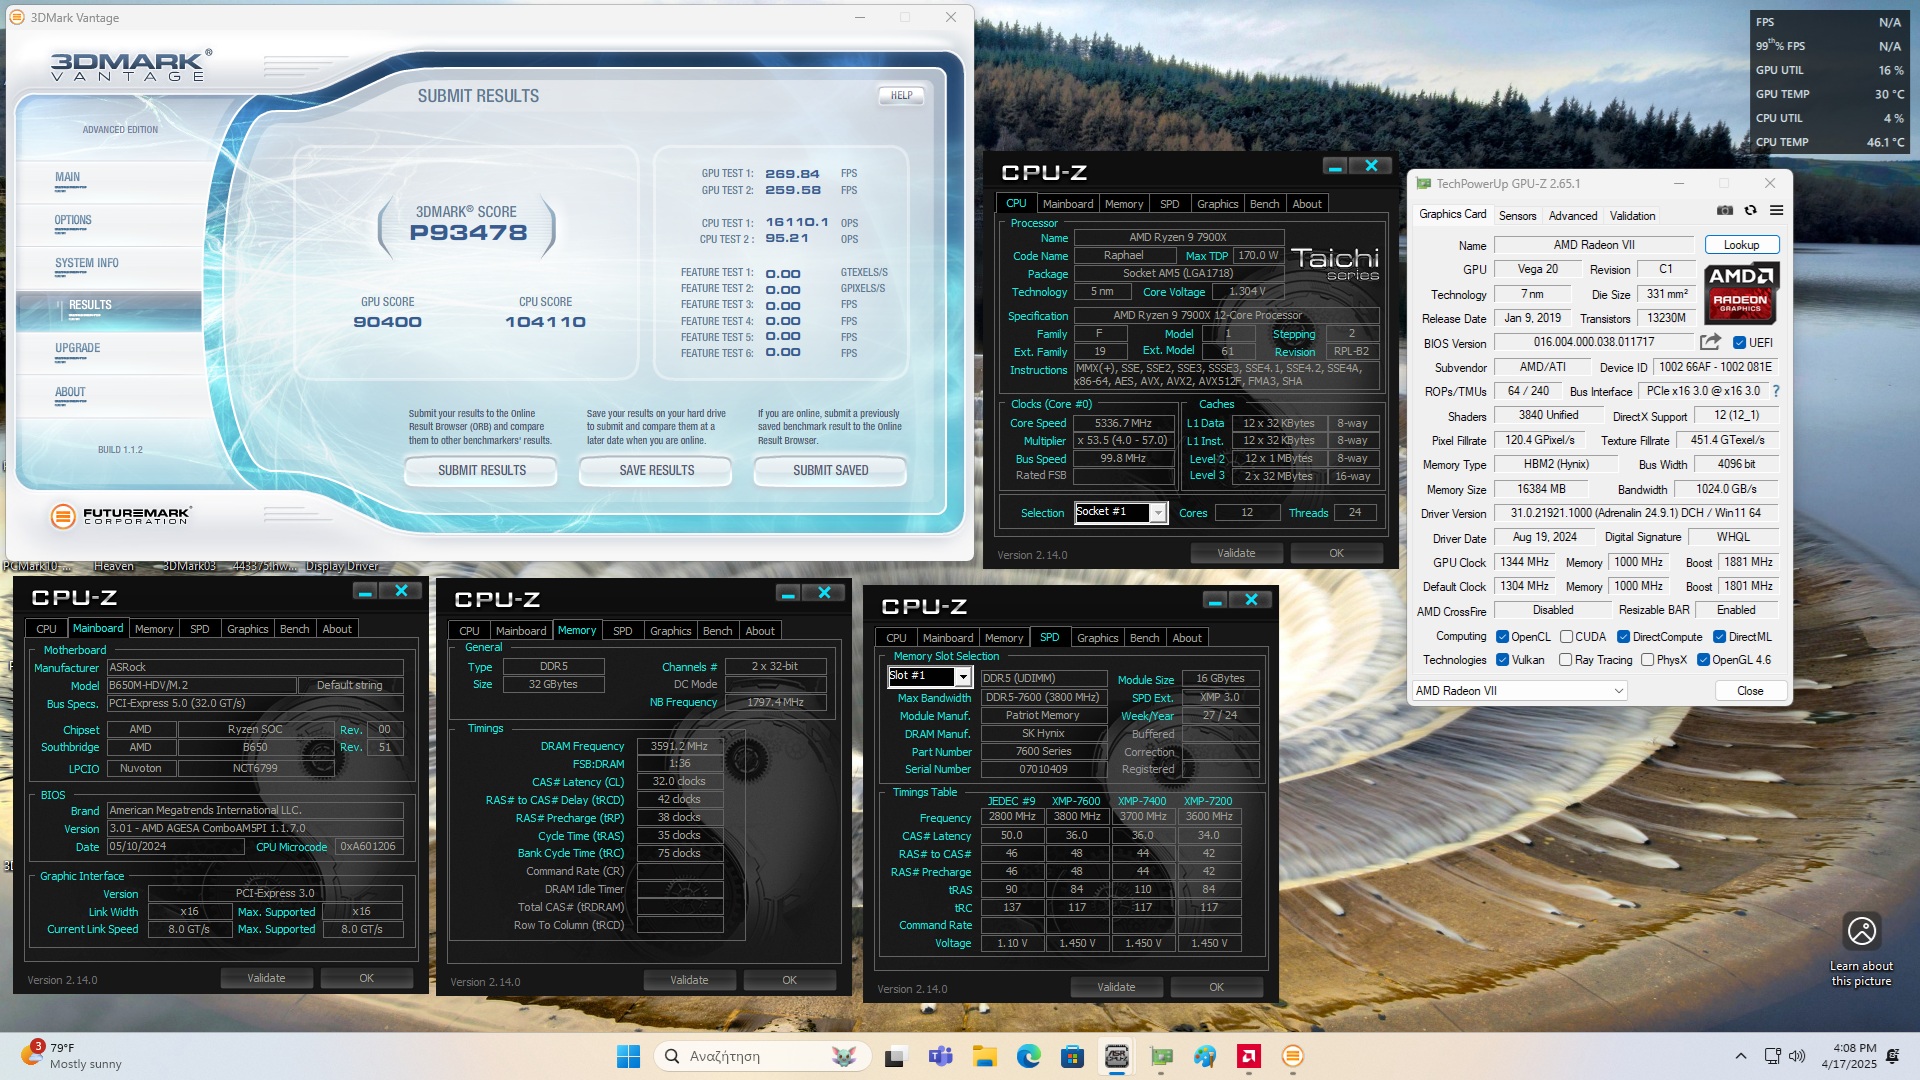Open File Explorer from the taskbar

[x=984, y=1056]
